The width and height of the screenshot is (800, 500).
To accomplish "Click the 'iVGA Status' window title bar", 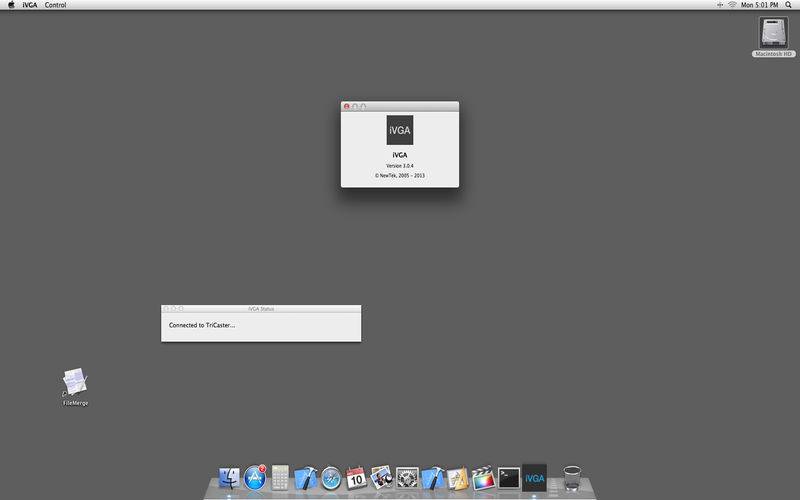I will (261, 309).
